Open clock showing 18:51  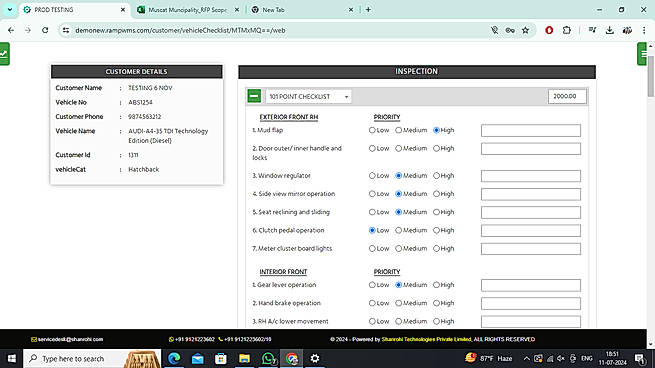tap(612, 358)
